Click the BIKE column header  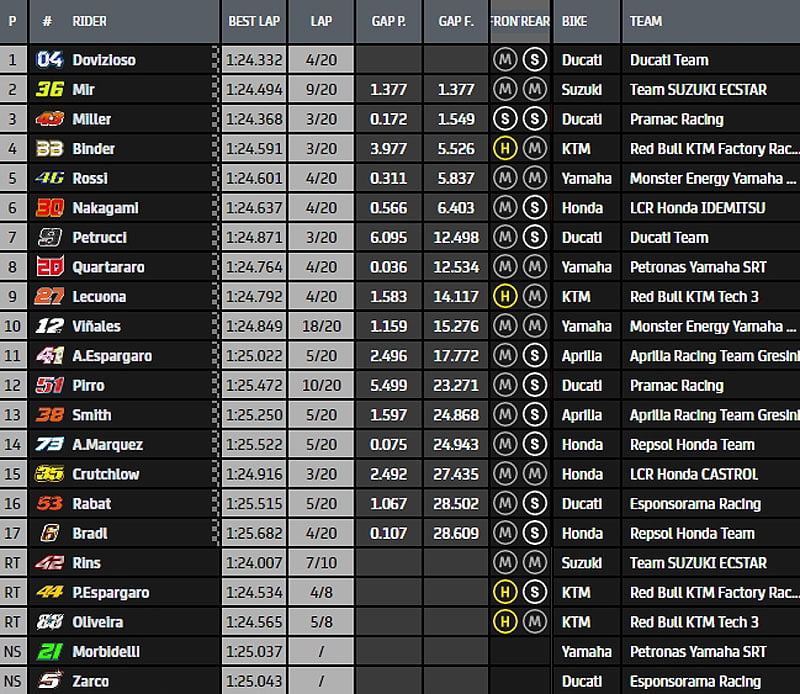(x=575, y=21)
